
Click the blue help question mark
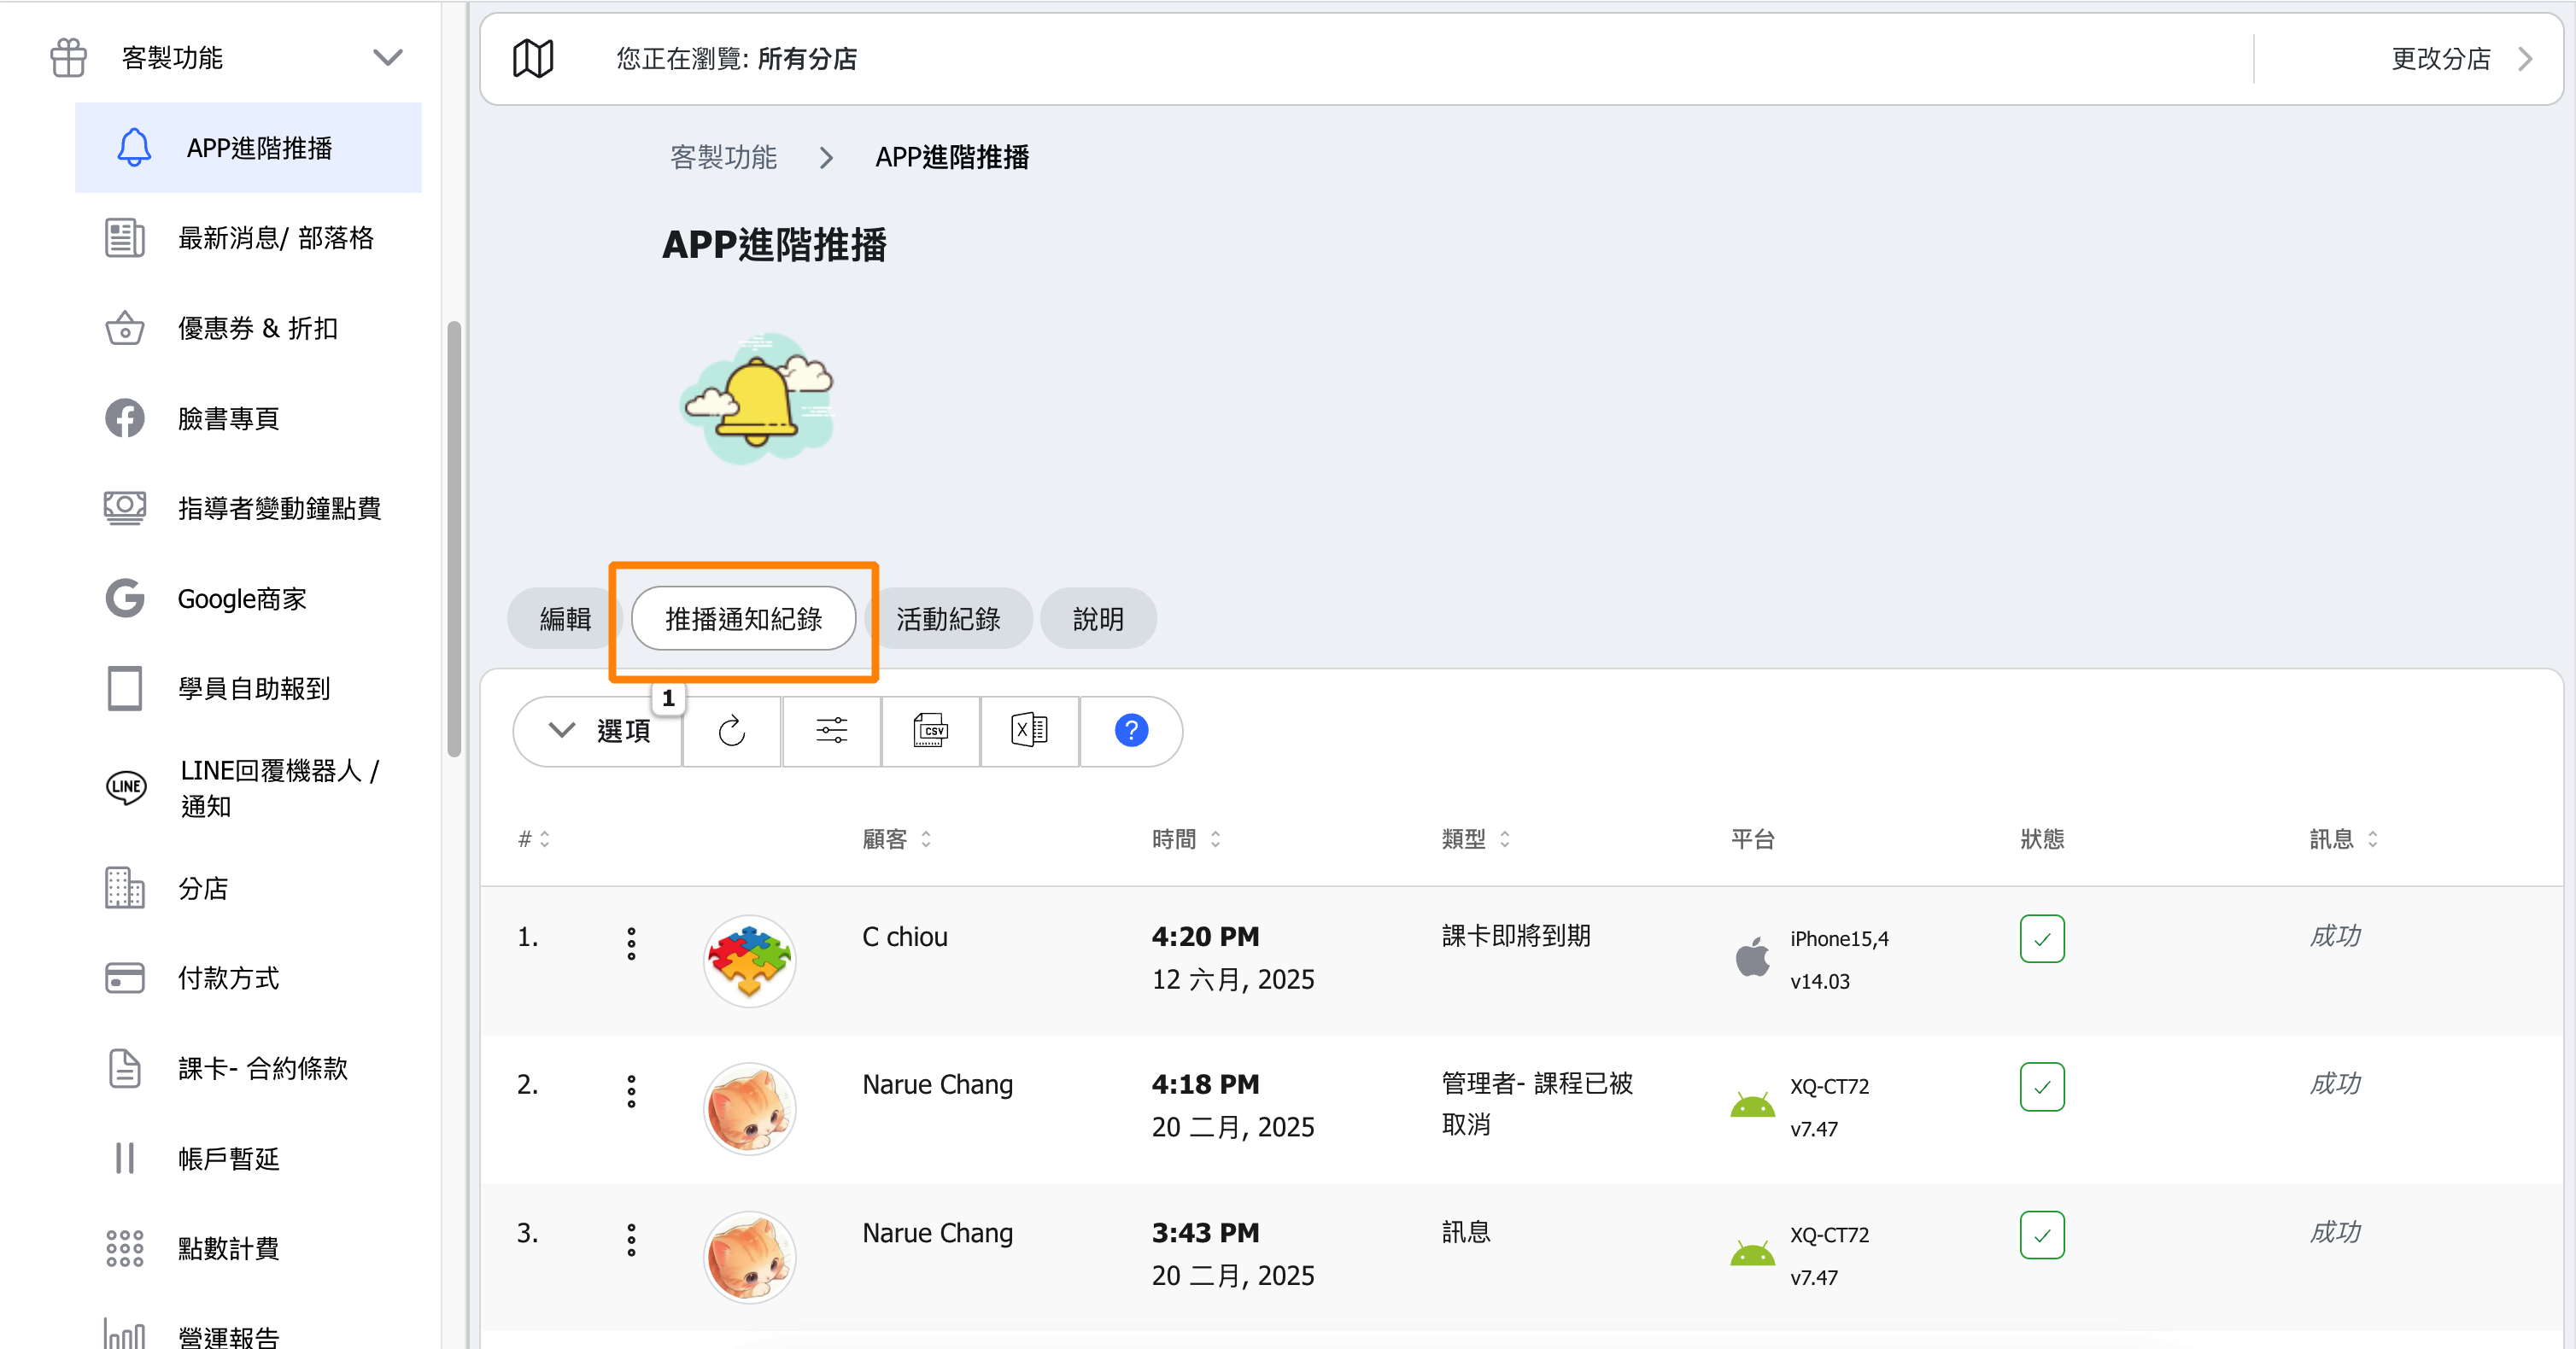(1130, 731)
